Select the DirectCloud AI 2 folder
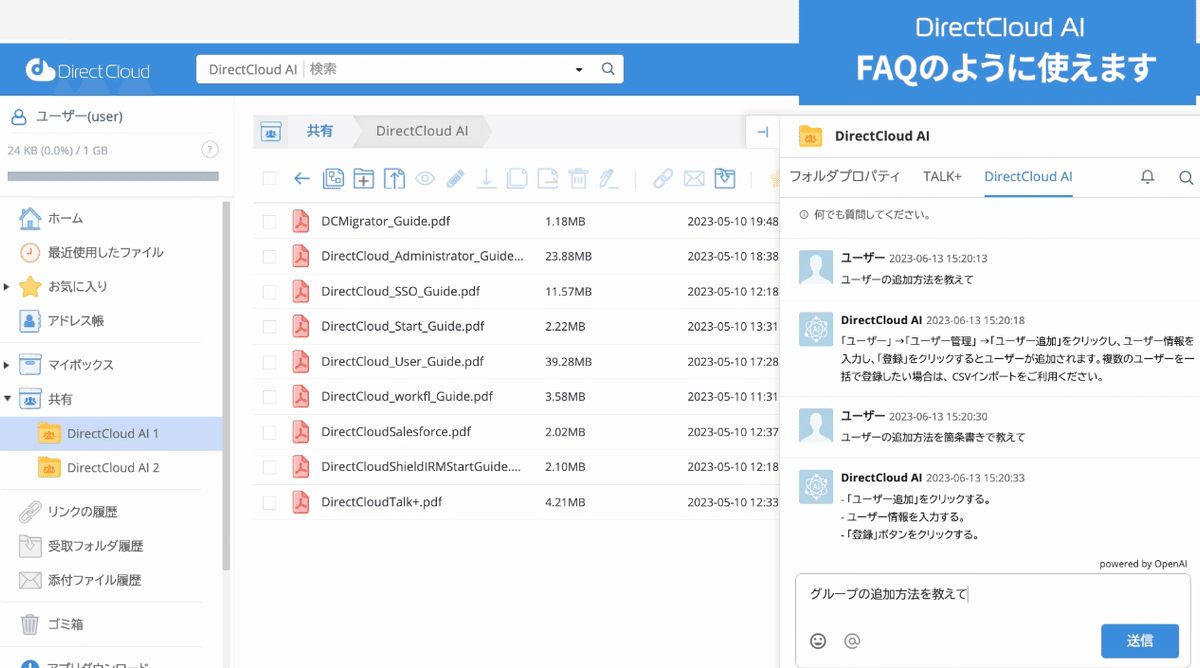 pos(141,467)
